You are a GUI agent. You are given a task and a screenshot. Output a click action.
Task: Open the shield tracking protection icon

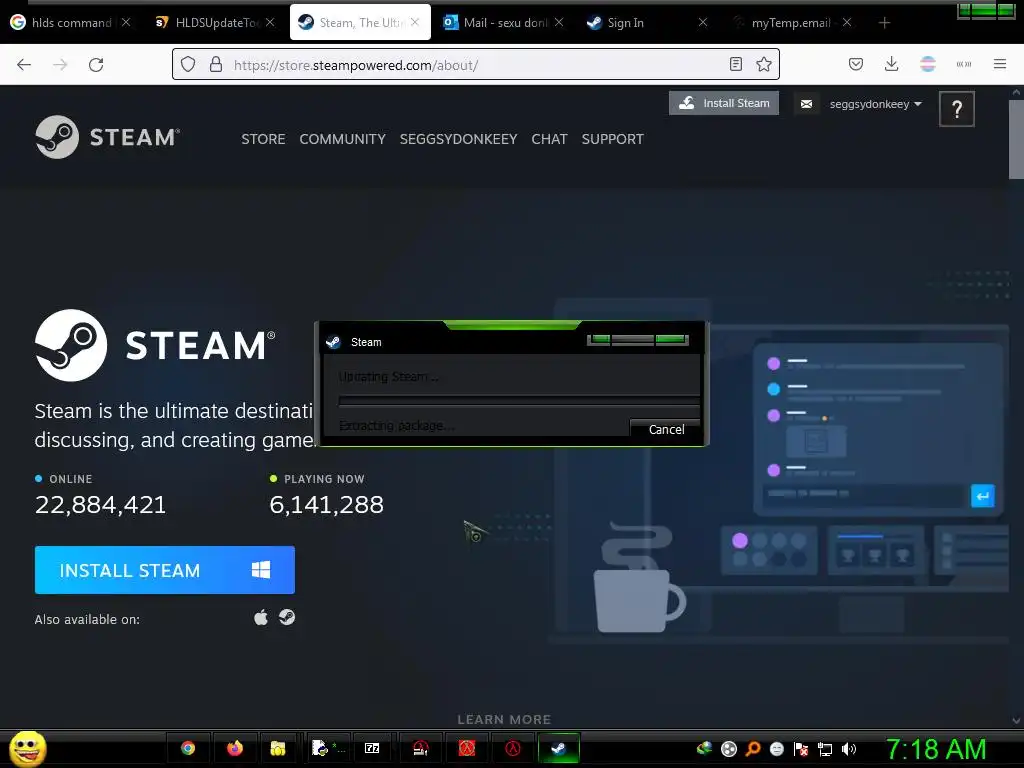coord(188,65)
